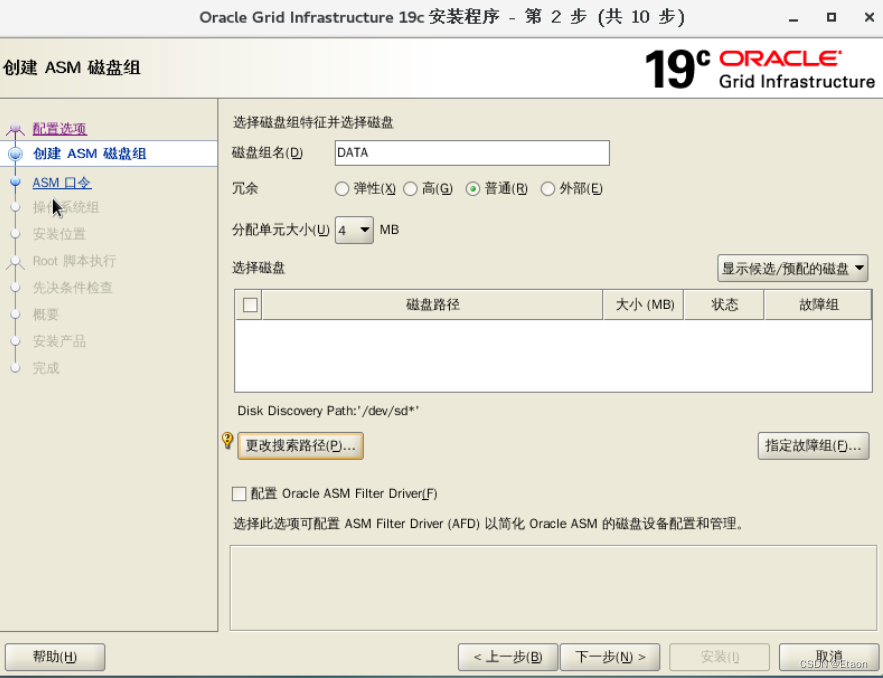
Task: Go back with 上一步(B) button
Action: click(x=508, y=657)
